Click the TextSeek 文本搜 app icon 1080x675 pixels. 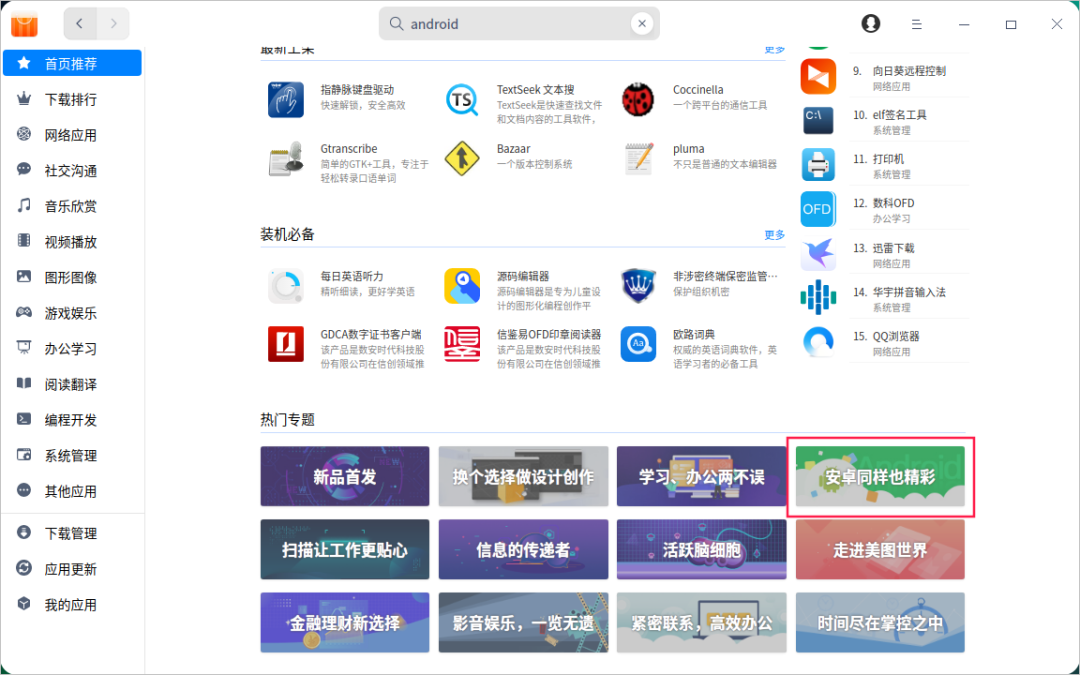(x=462, y=100)
